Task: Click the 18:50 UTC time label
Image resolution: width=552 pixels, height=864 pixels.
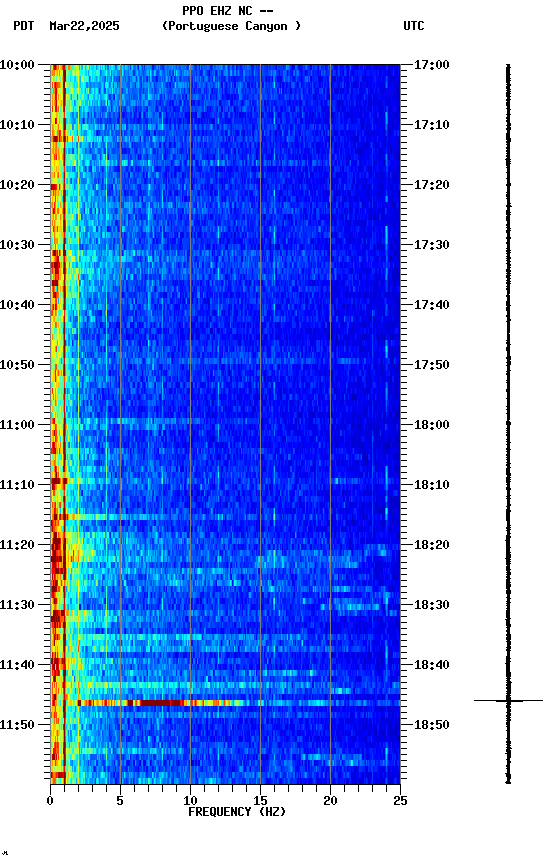Action: pyautogui.click(x=432, y=726)
